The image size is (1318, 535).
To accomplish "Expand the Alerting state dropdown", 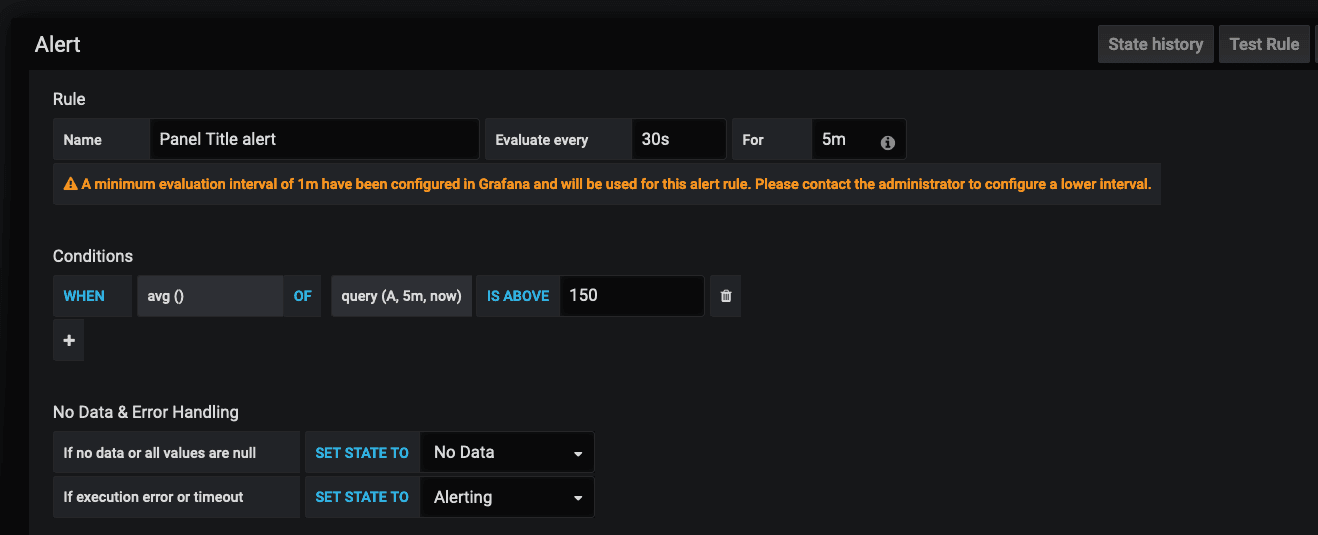I will click(507, 497).
